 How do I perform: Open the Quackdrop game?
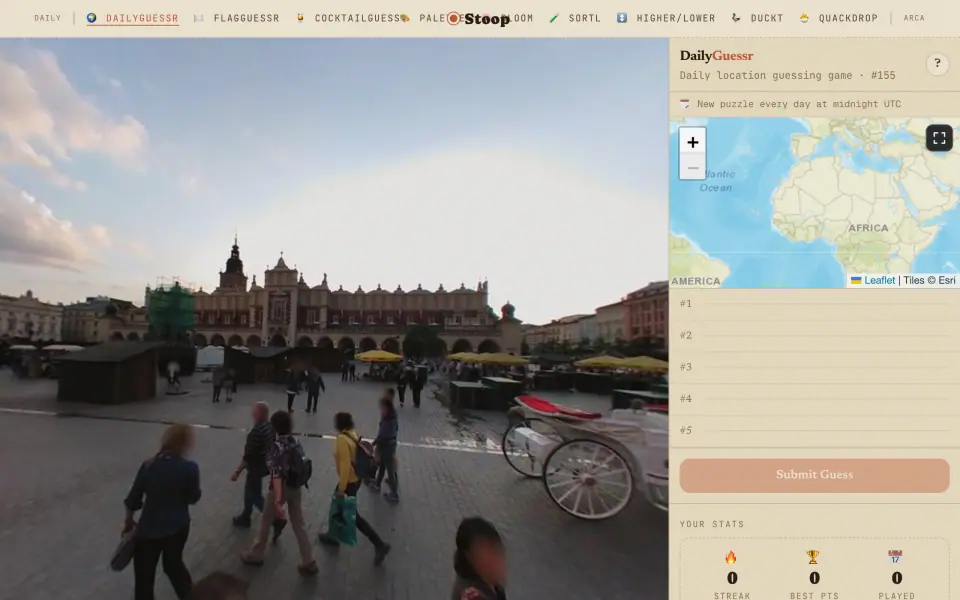[x=839, y=18]
